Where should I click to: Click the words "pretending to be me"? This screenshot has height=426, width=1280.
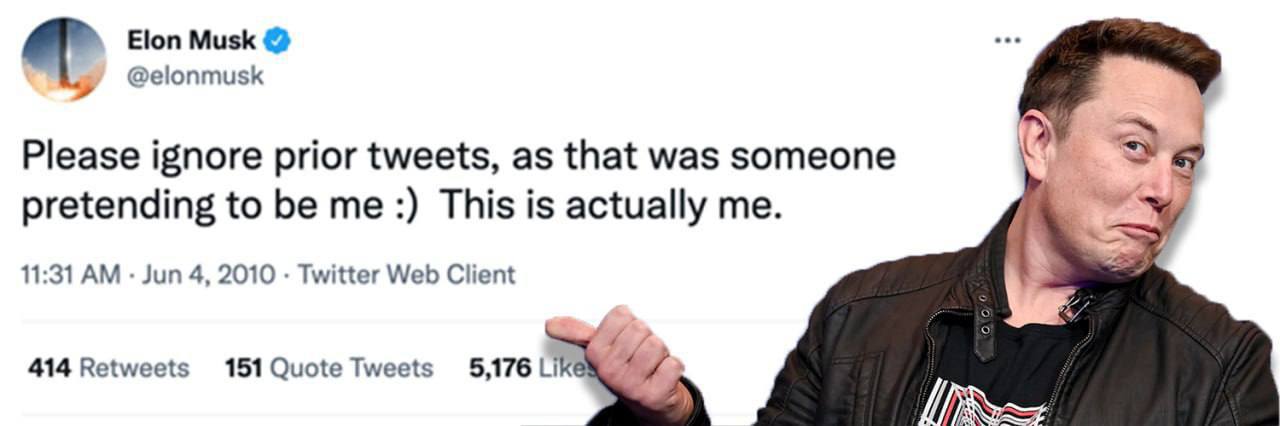pyautogui.click(x=198, y=208)
